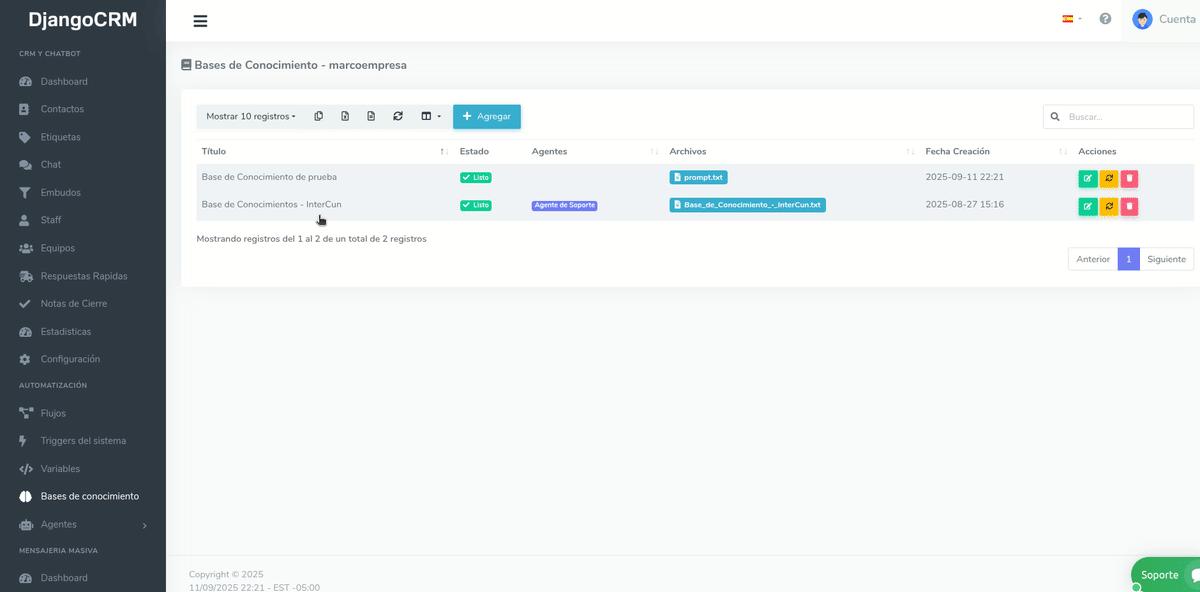The height and width of the screenshot is (592, 1200).
Task: Delete the Base de Conocimientos - InterCun row
Action: click(x=1129, y=207)
